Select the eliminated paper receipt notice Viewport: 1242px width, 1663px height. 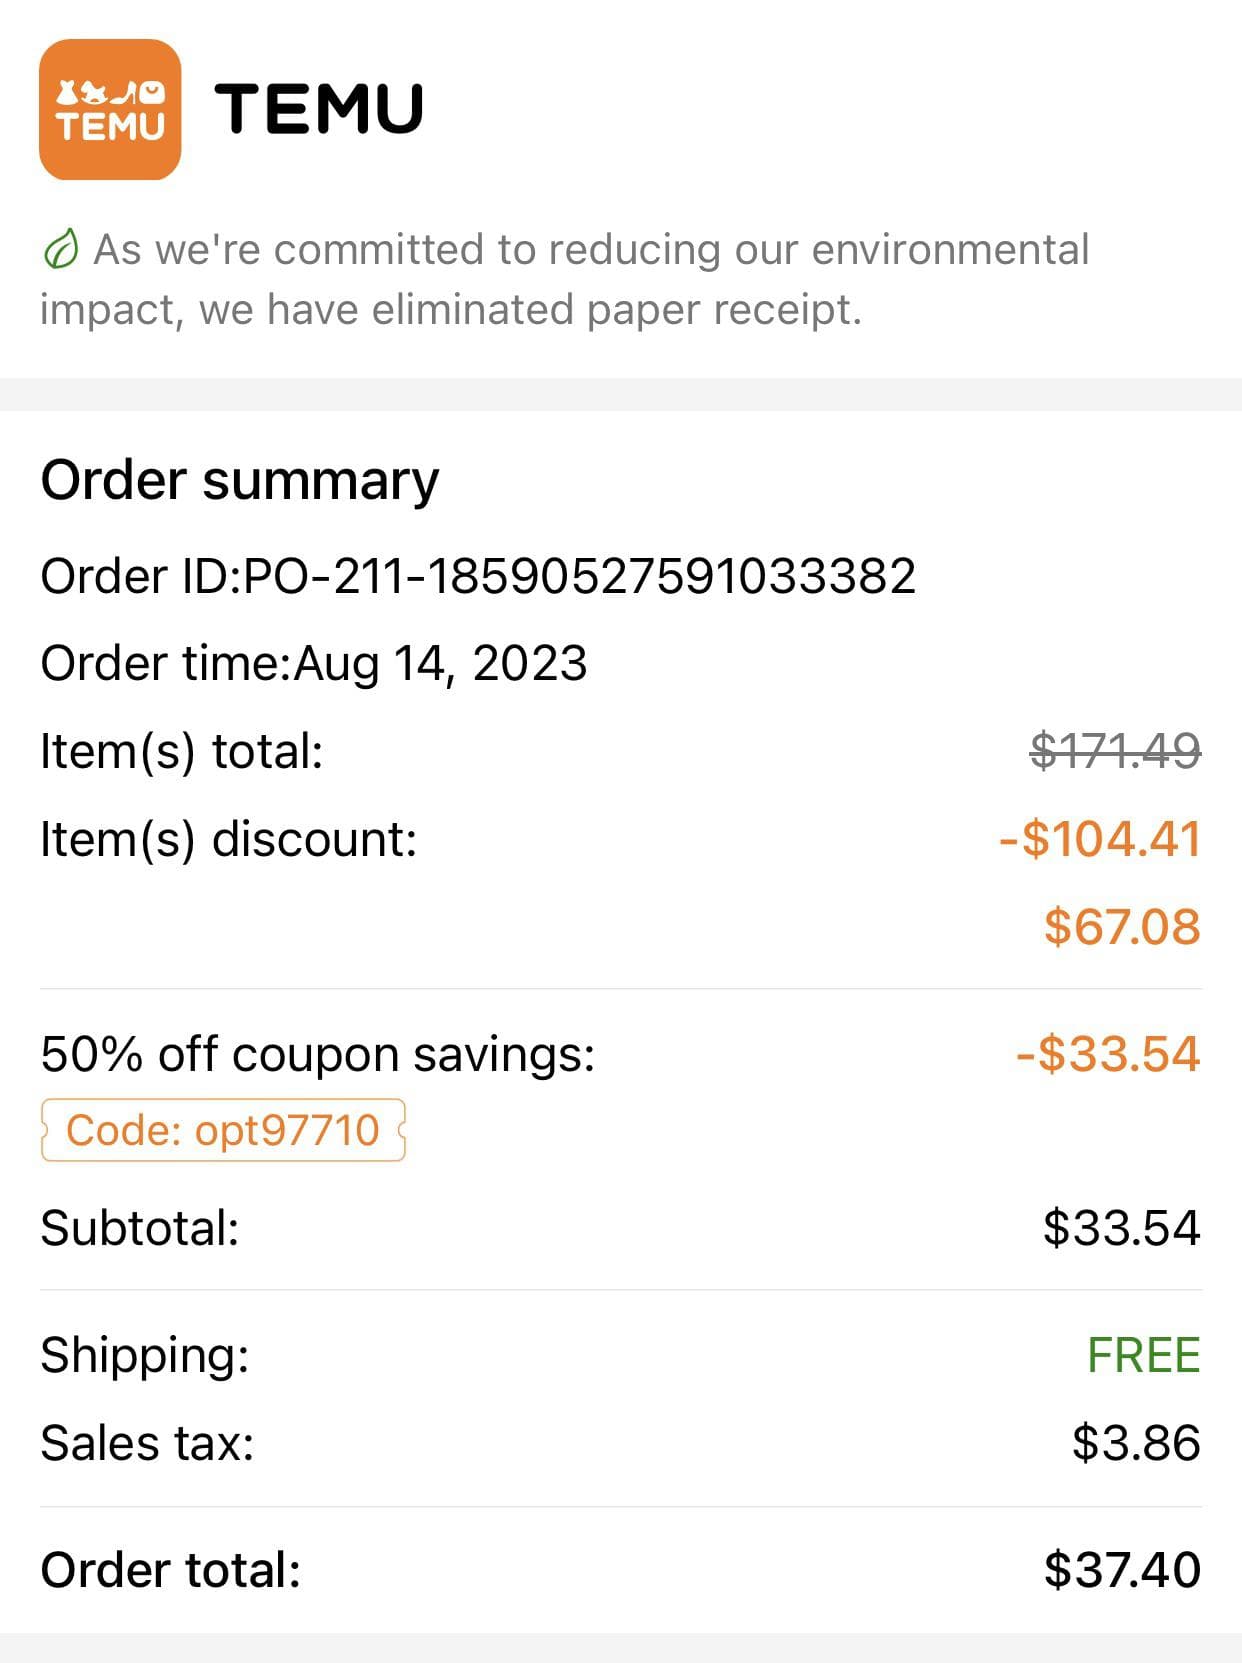565,279
